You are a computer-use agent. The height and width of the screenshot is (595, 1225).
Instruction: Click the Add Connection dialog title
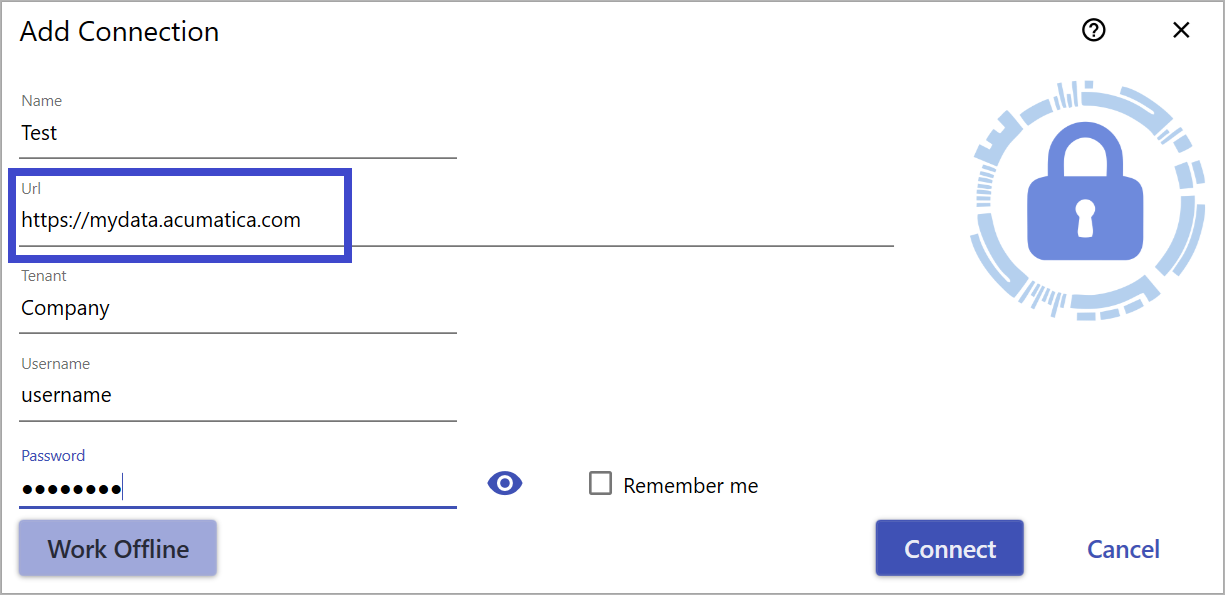[120, 32]
